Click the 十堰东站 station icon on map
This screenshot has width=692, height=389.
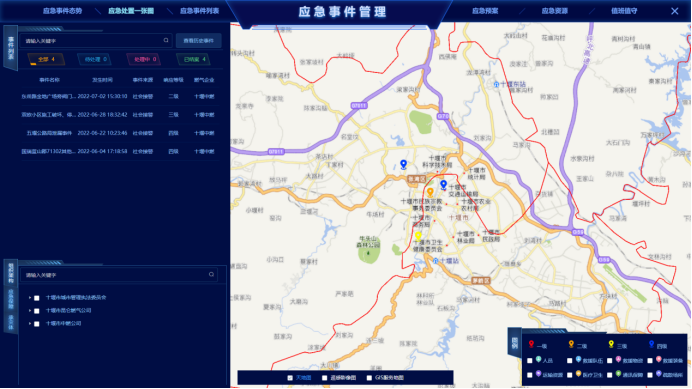pos(496,84)
